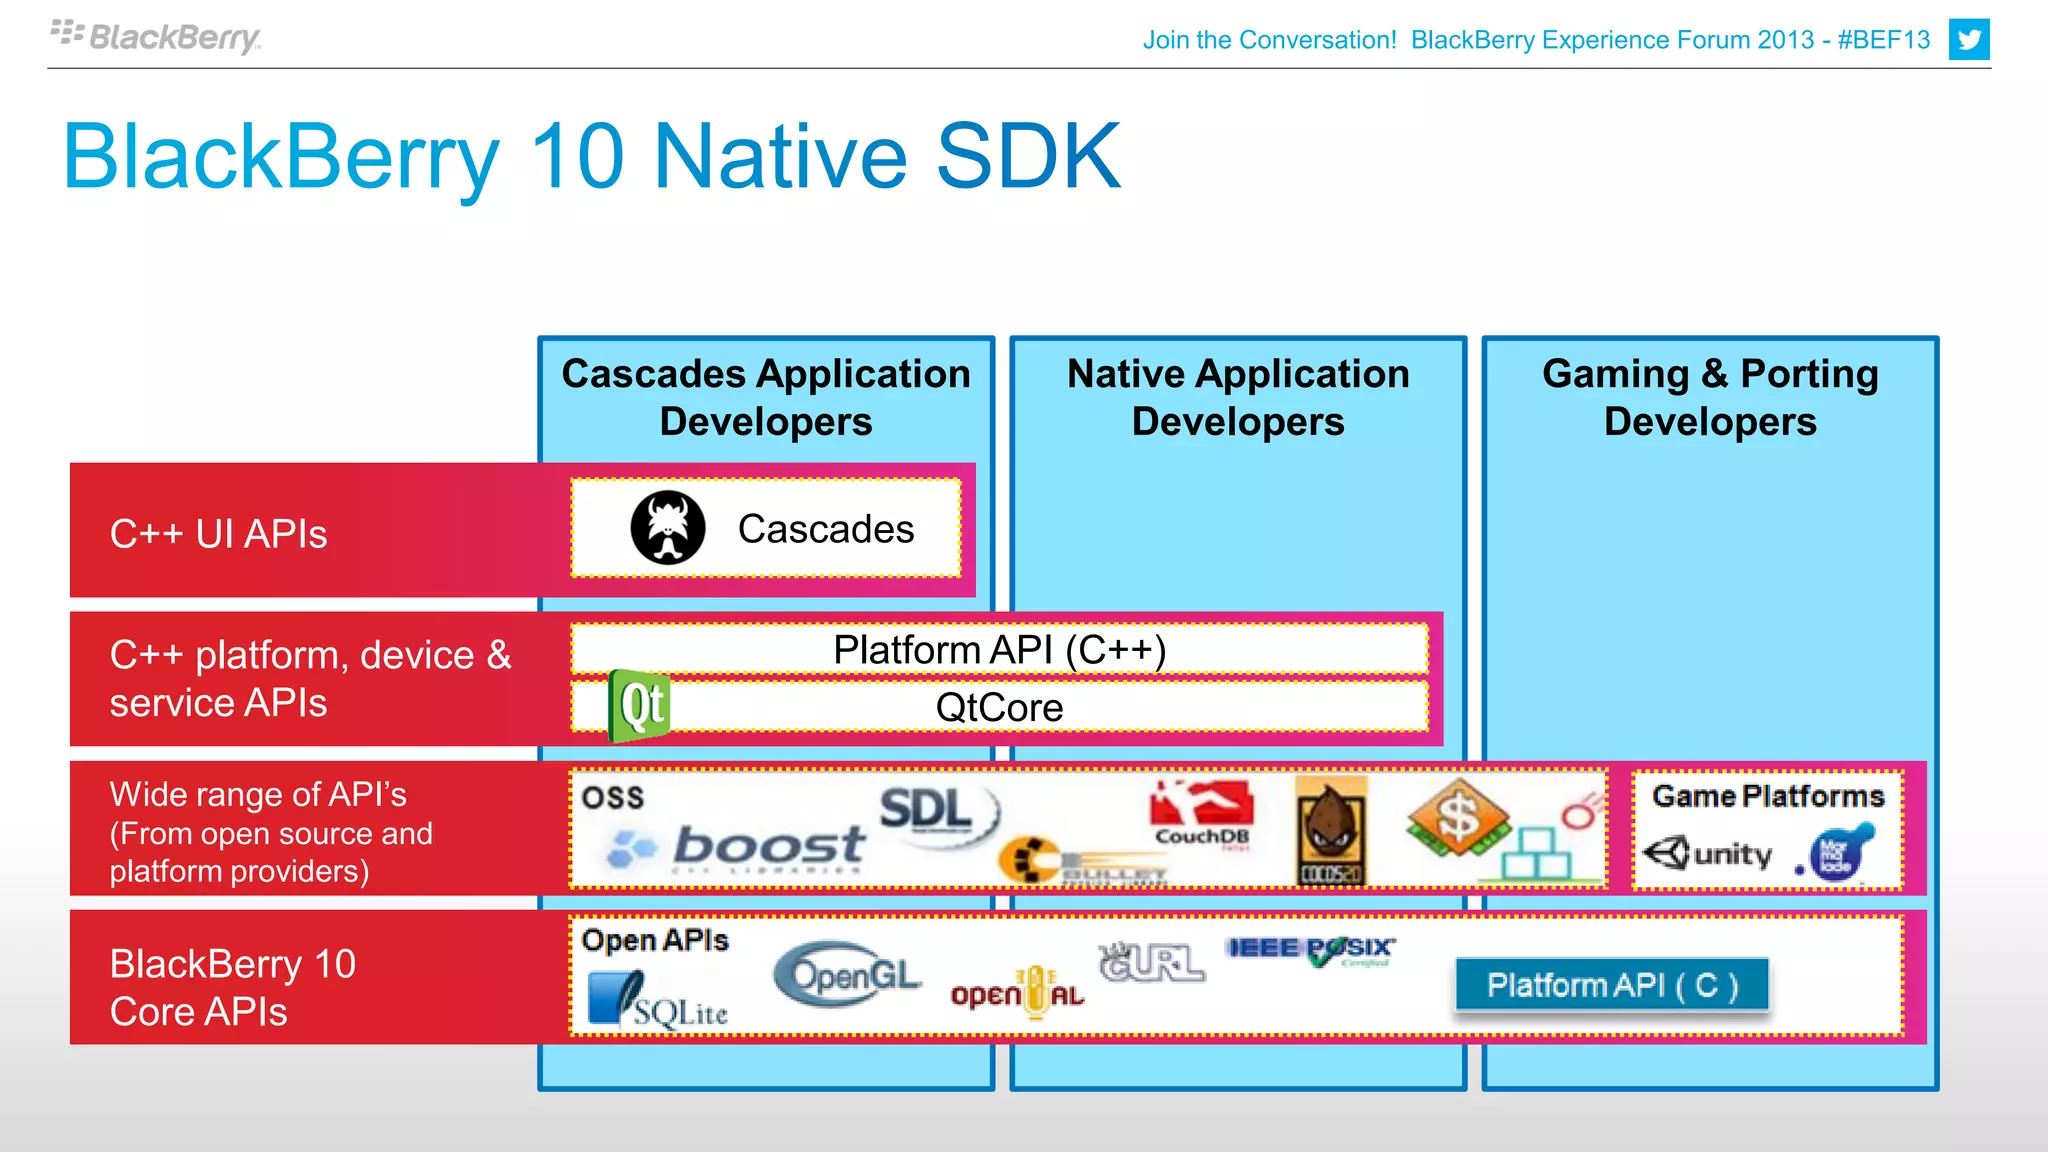Click the Platform API (C++) bar
The width and height of the screenshot is (2048, 1152).
tap(998, 650)
